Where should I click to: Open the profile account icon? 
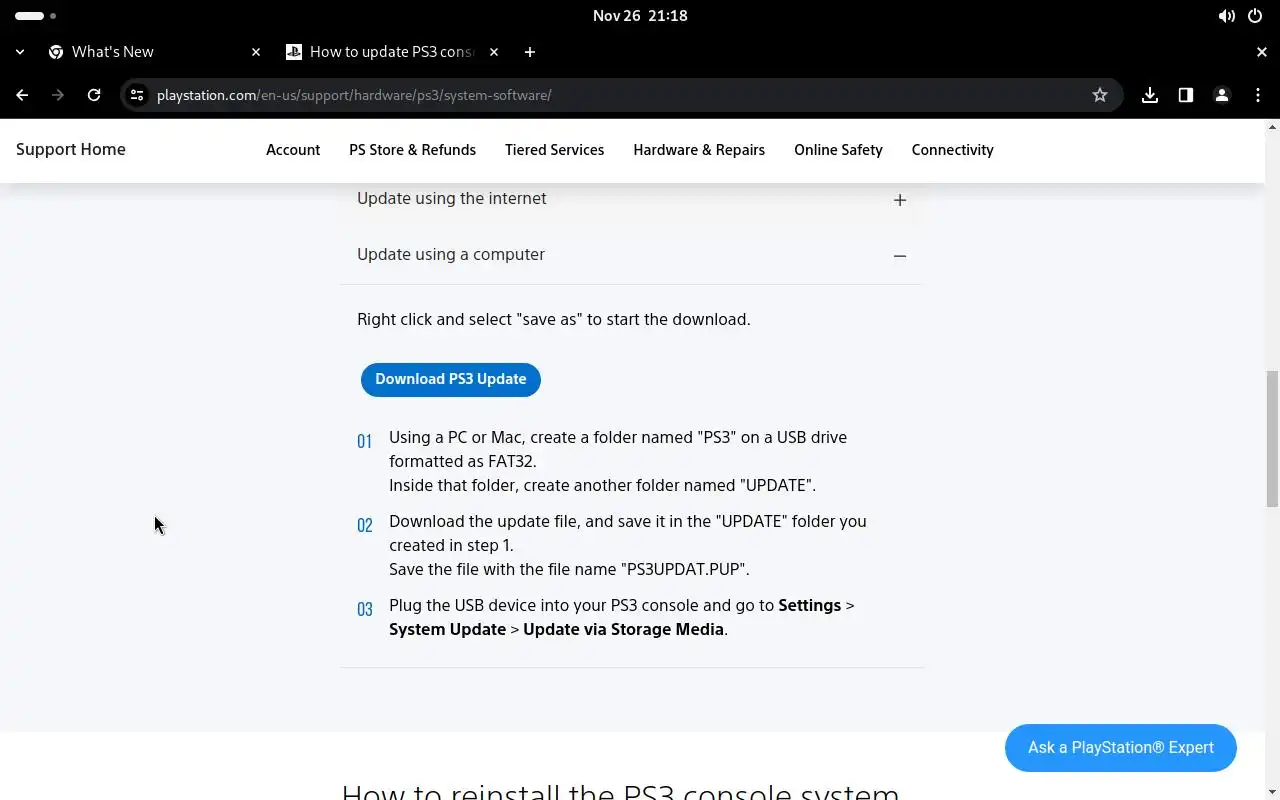[1222, 95]
